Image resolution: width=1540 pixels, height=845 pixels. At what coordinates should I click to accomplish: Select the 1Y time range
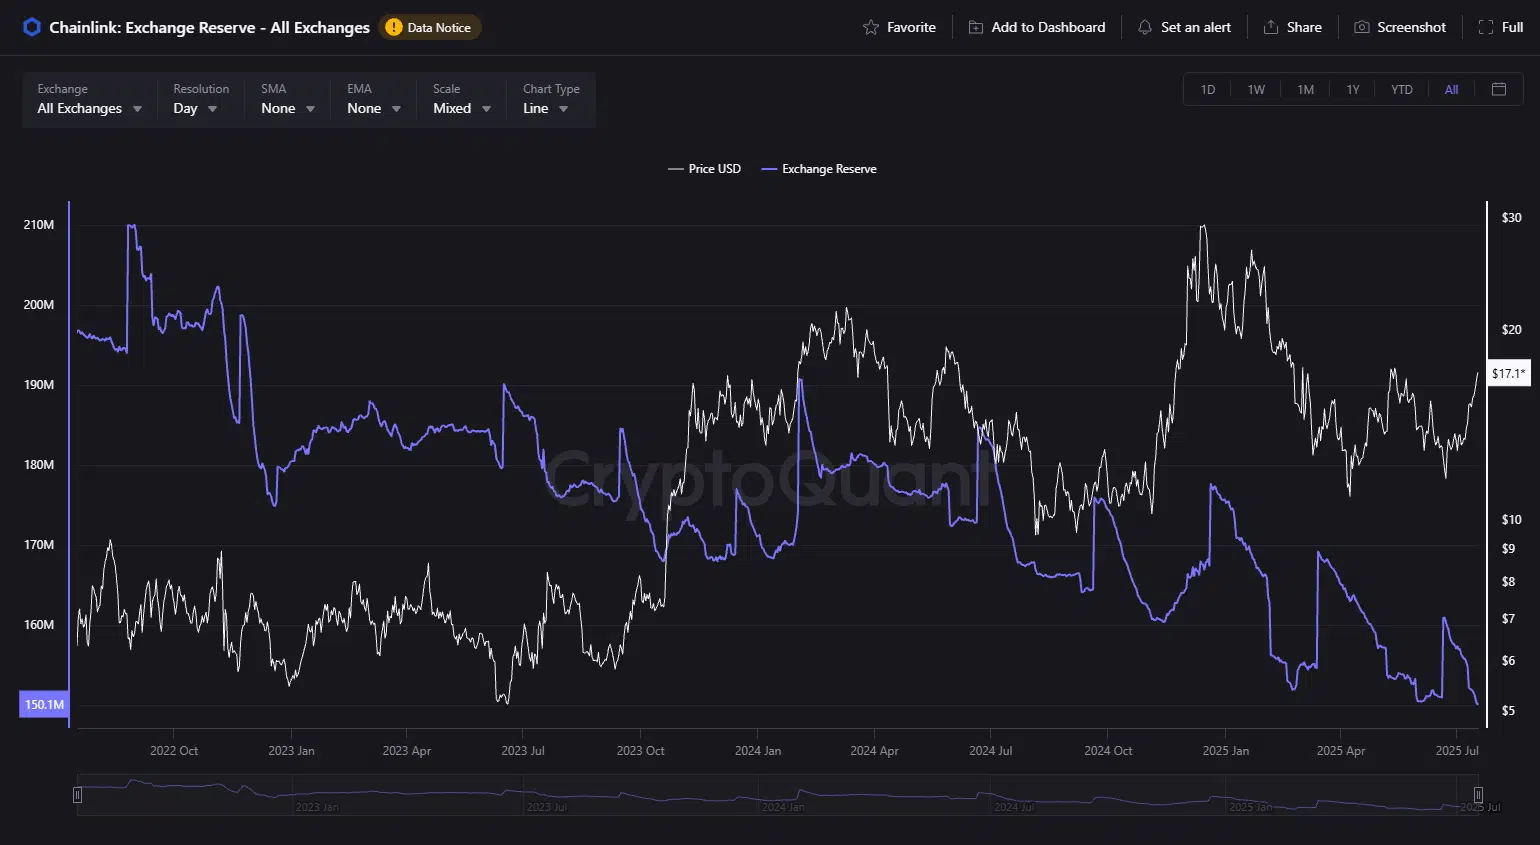click(x=1353, y=89)
